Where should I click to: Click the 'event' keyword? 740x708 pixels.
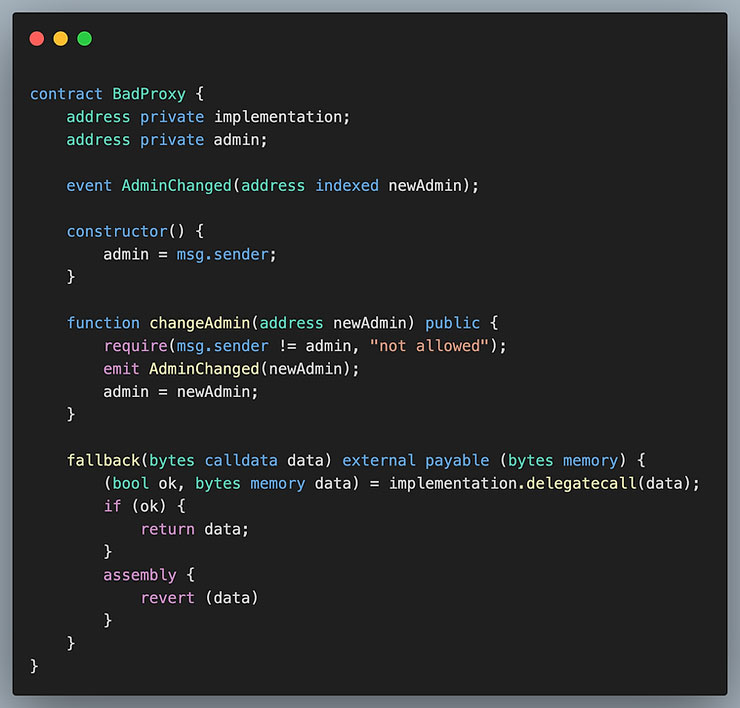pyautogui.click(x=89, y=185)
